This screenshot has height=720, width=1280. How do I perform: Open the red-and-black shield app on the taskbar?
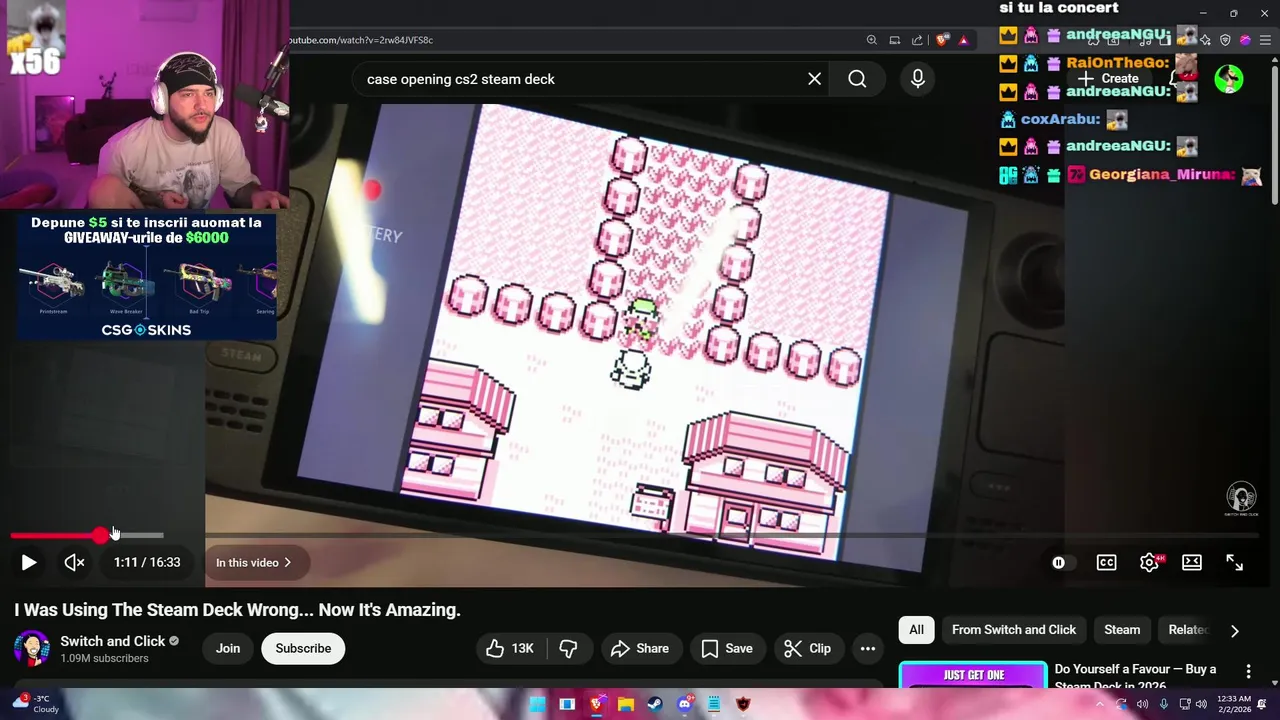coord(743,704)
